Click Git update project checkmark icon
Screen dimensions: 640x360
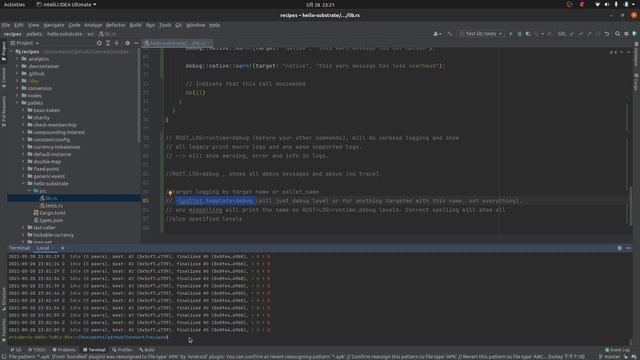point(572,34)
